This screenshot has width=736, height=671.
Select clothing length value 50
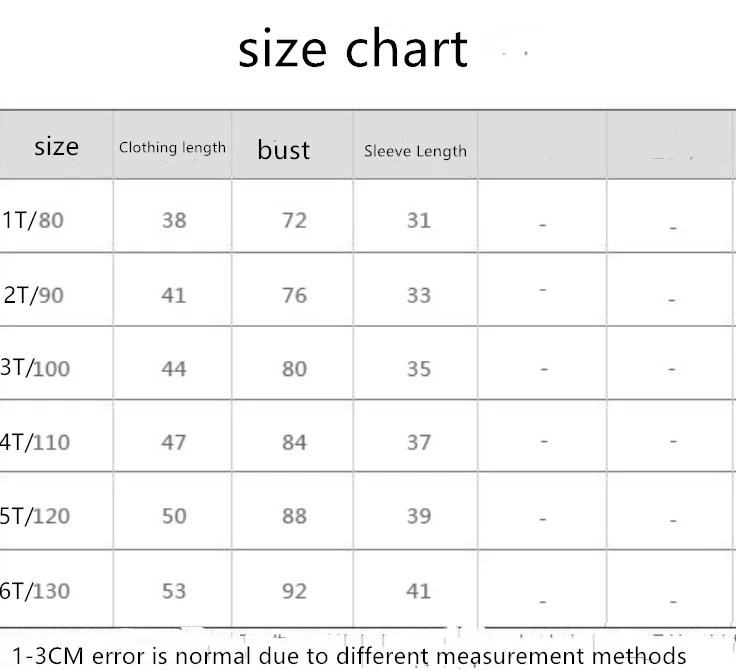174,516
